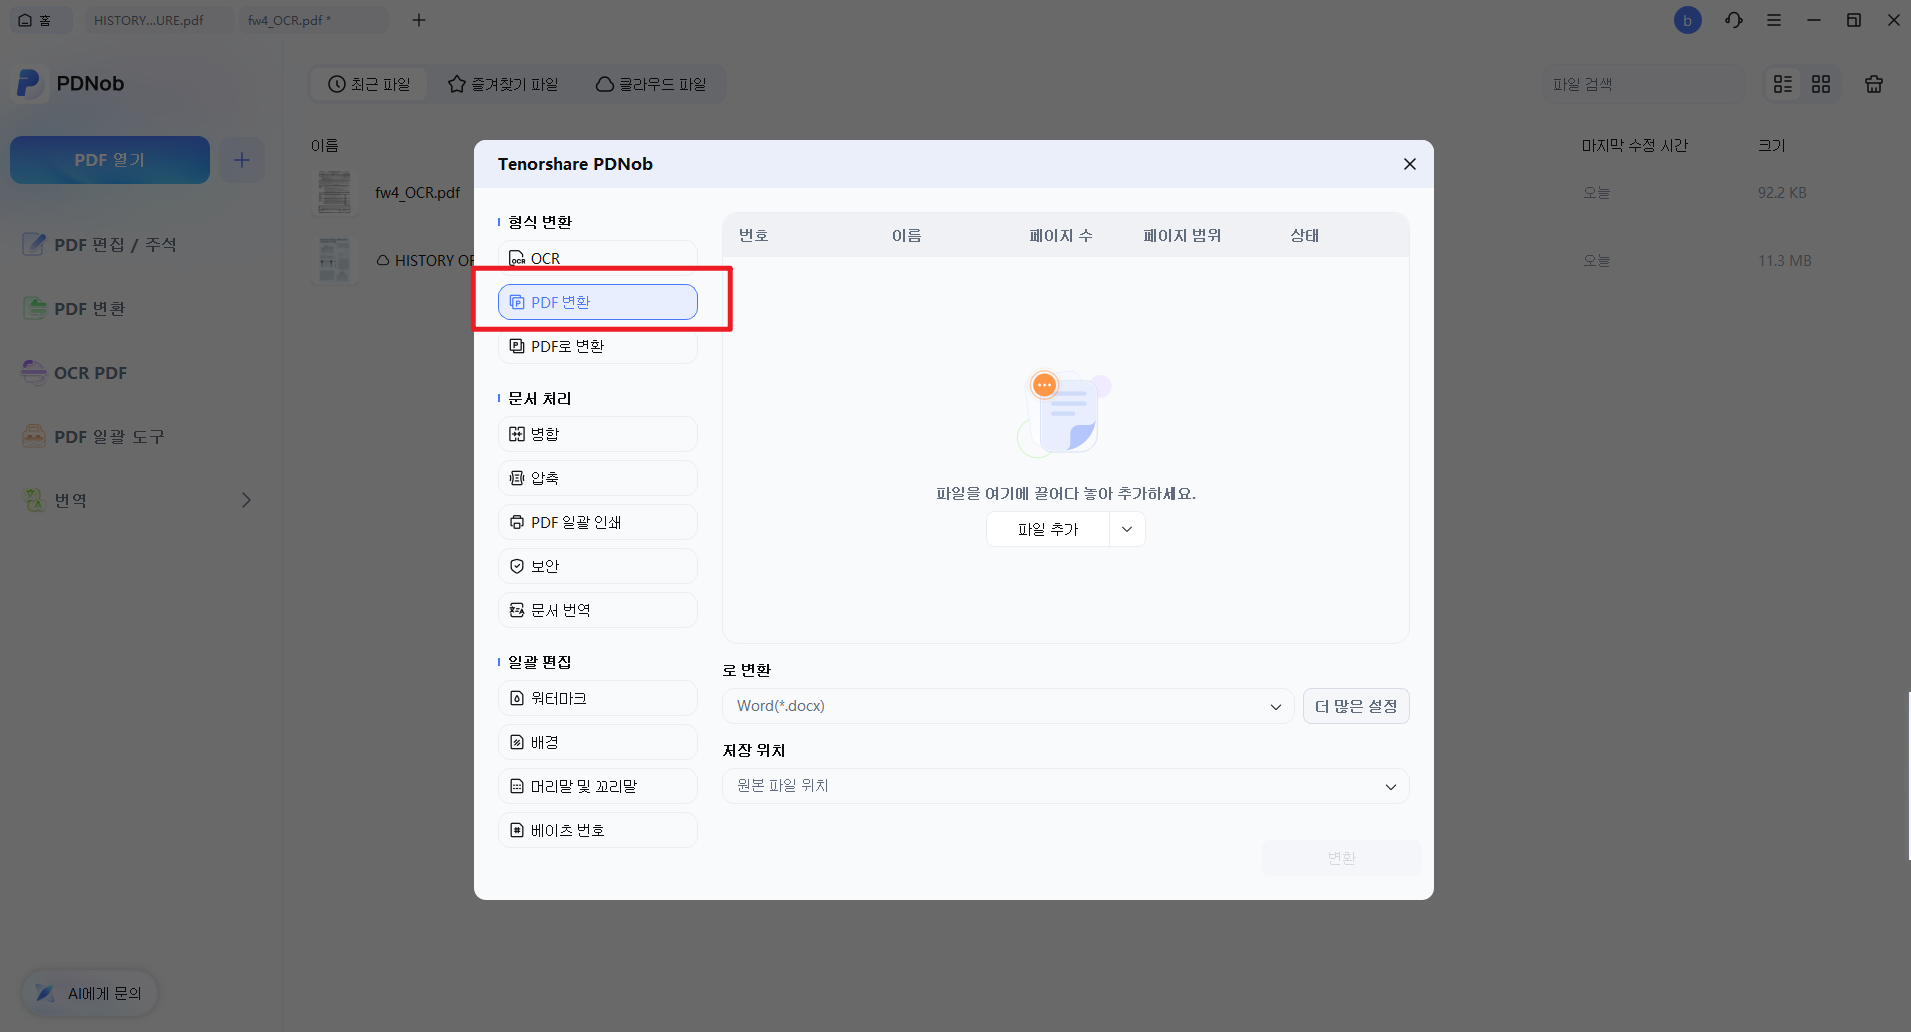Click the 번호 column header in dialog
1911x1032 pixels.
click(753, 235)
